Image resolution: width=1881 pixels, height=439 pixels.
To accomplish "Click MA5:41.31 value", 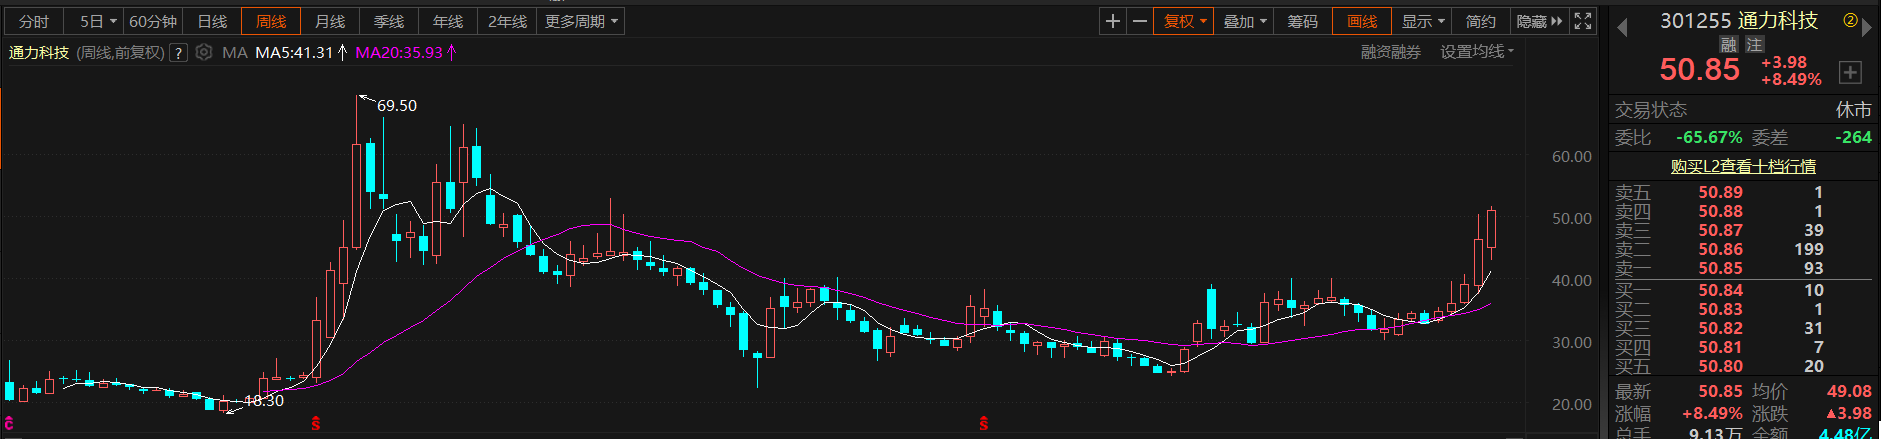I will 294,52.
